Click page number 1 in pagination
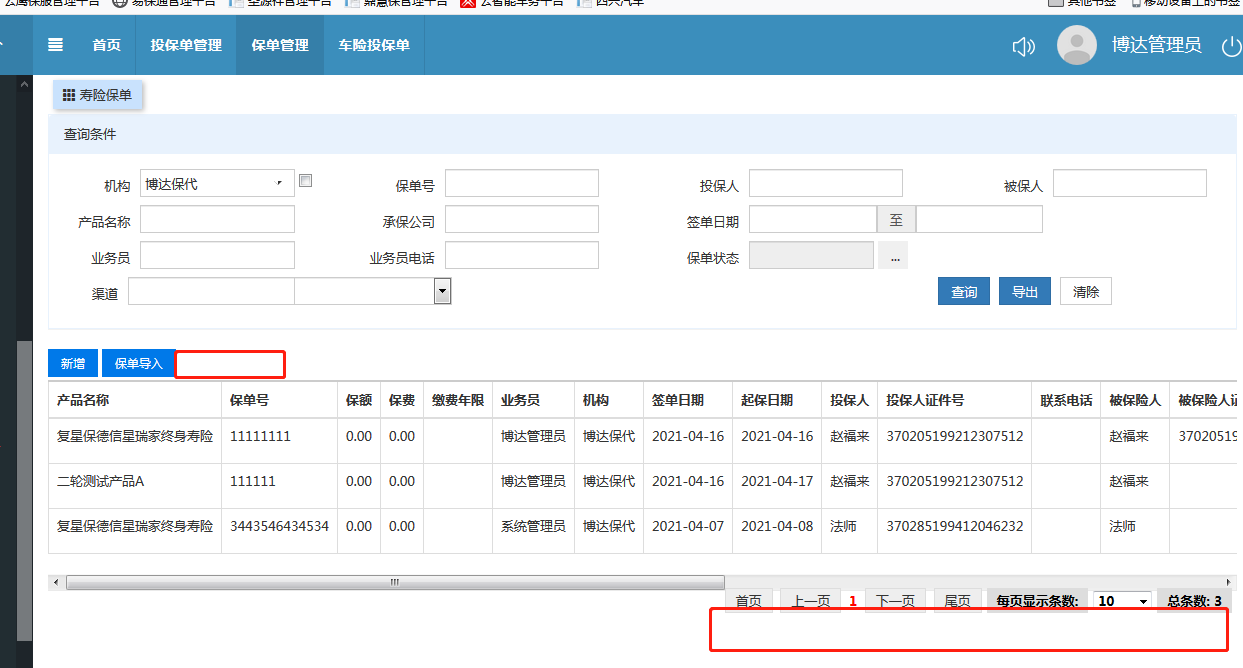 tap(853, 601)
